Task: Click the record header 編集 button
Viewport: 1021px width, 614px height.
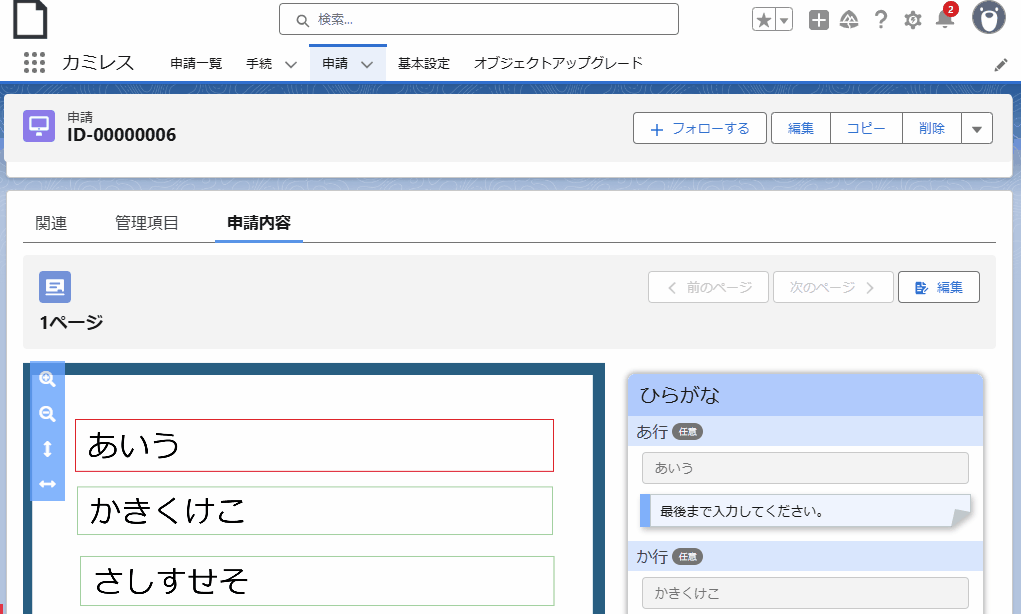Action: [801, 128]
